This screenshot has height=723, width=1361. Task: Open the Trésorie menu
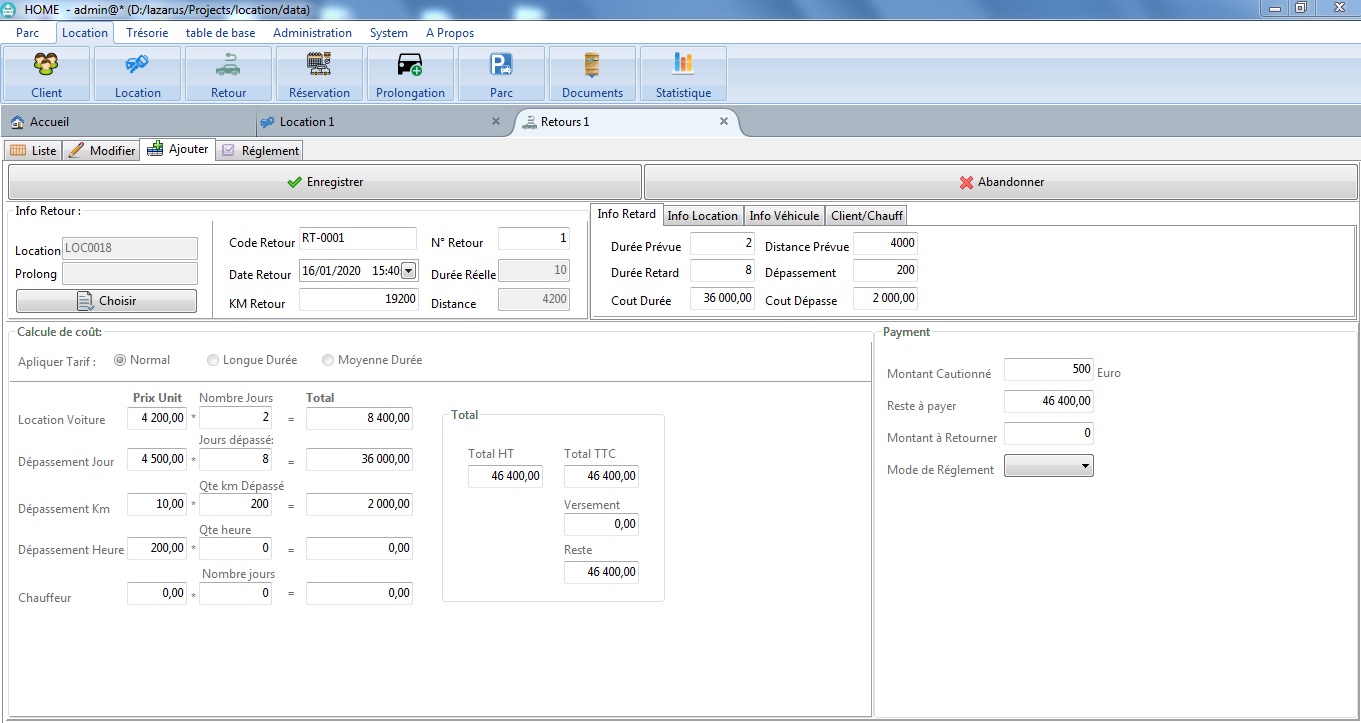(x=147, y=33)
